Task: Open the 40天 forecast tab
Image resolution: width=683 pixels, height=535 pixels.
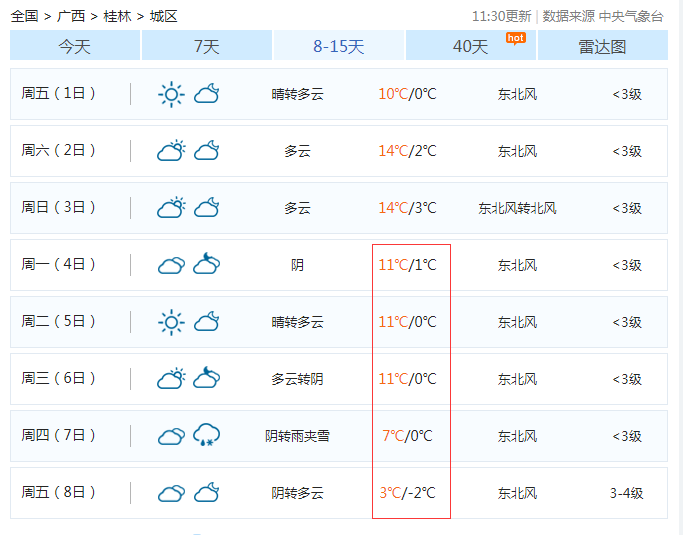Action: (471, 46)
